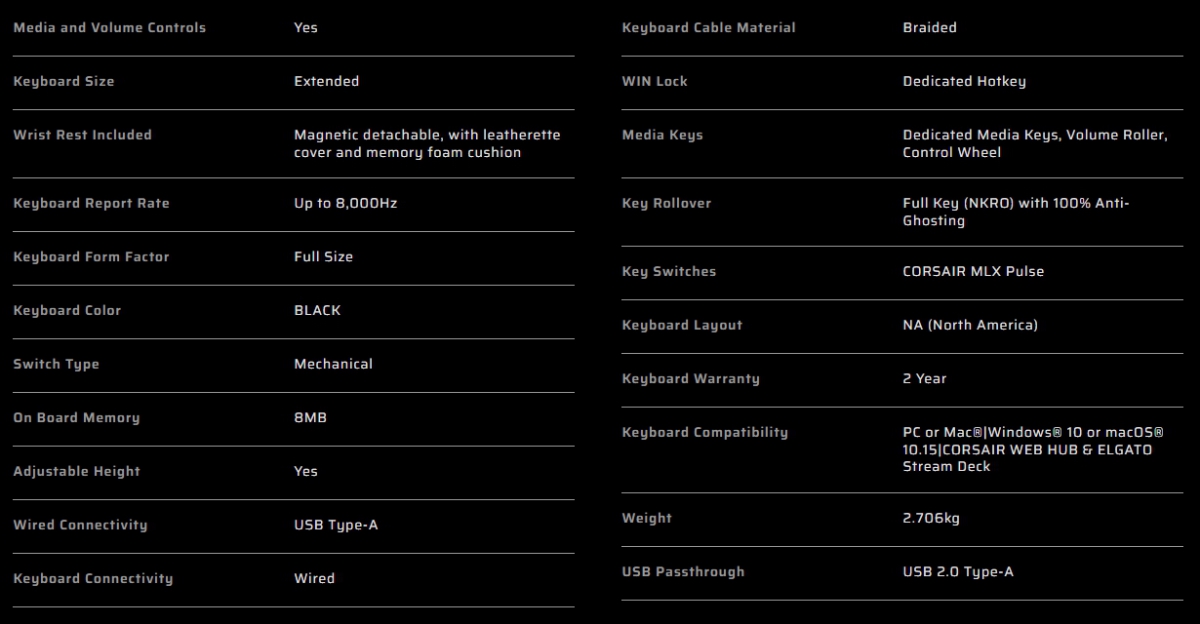Viewport: 1200px width, 624px height.
Task: Click the NA (North America) layout value
Action: [970, 325]
